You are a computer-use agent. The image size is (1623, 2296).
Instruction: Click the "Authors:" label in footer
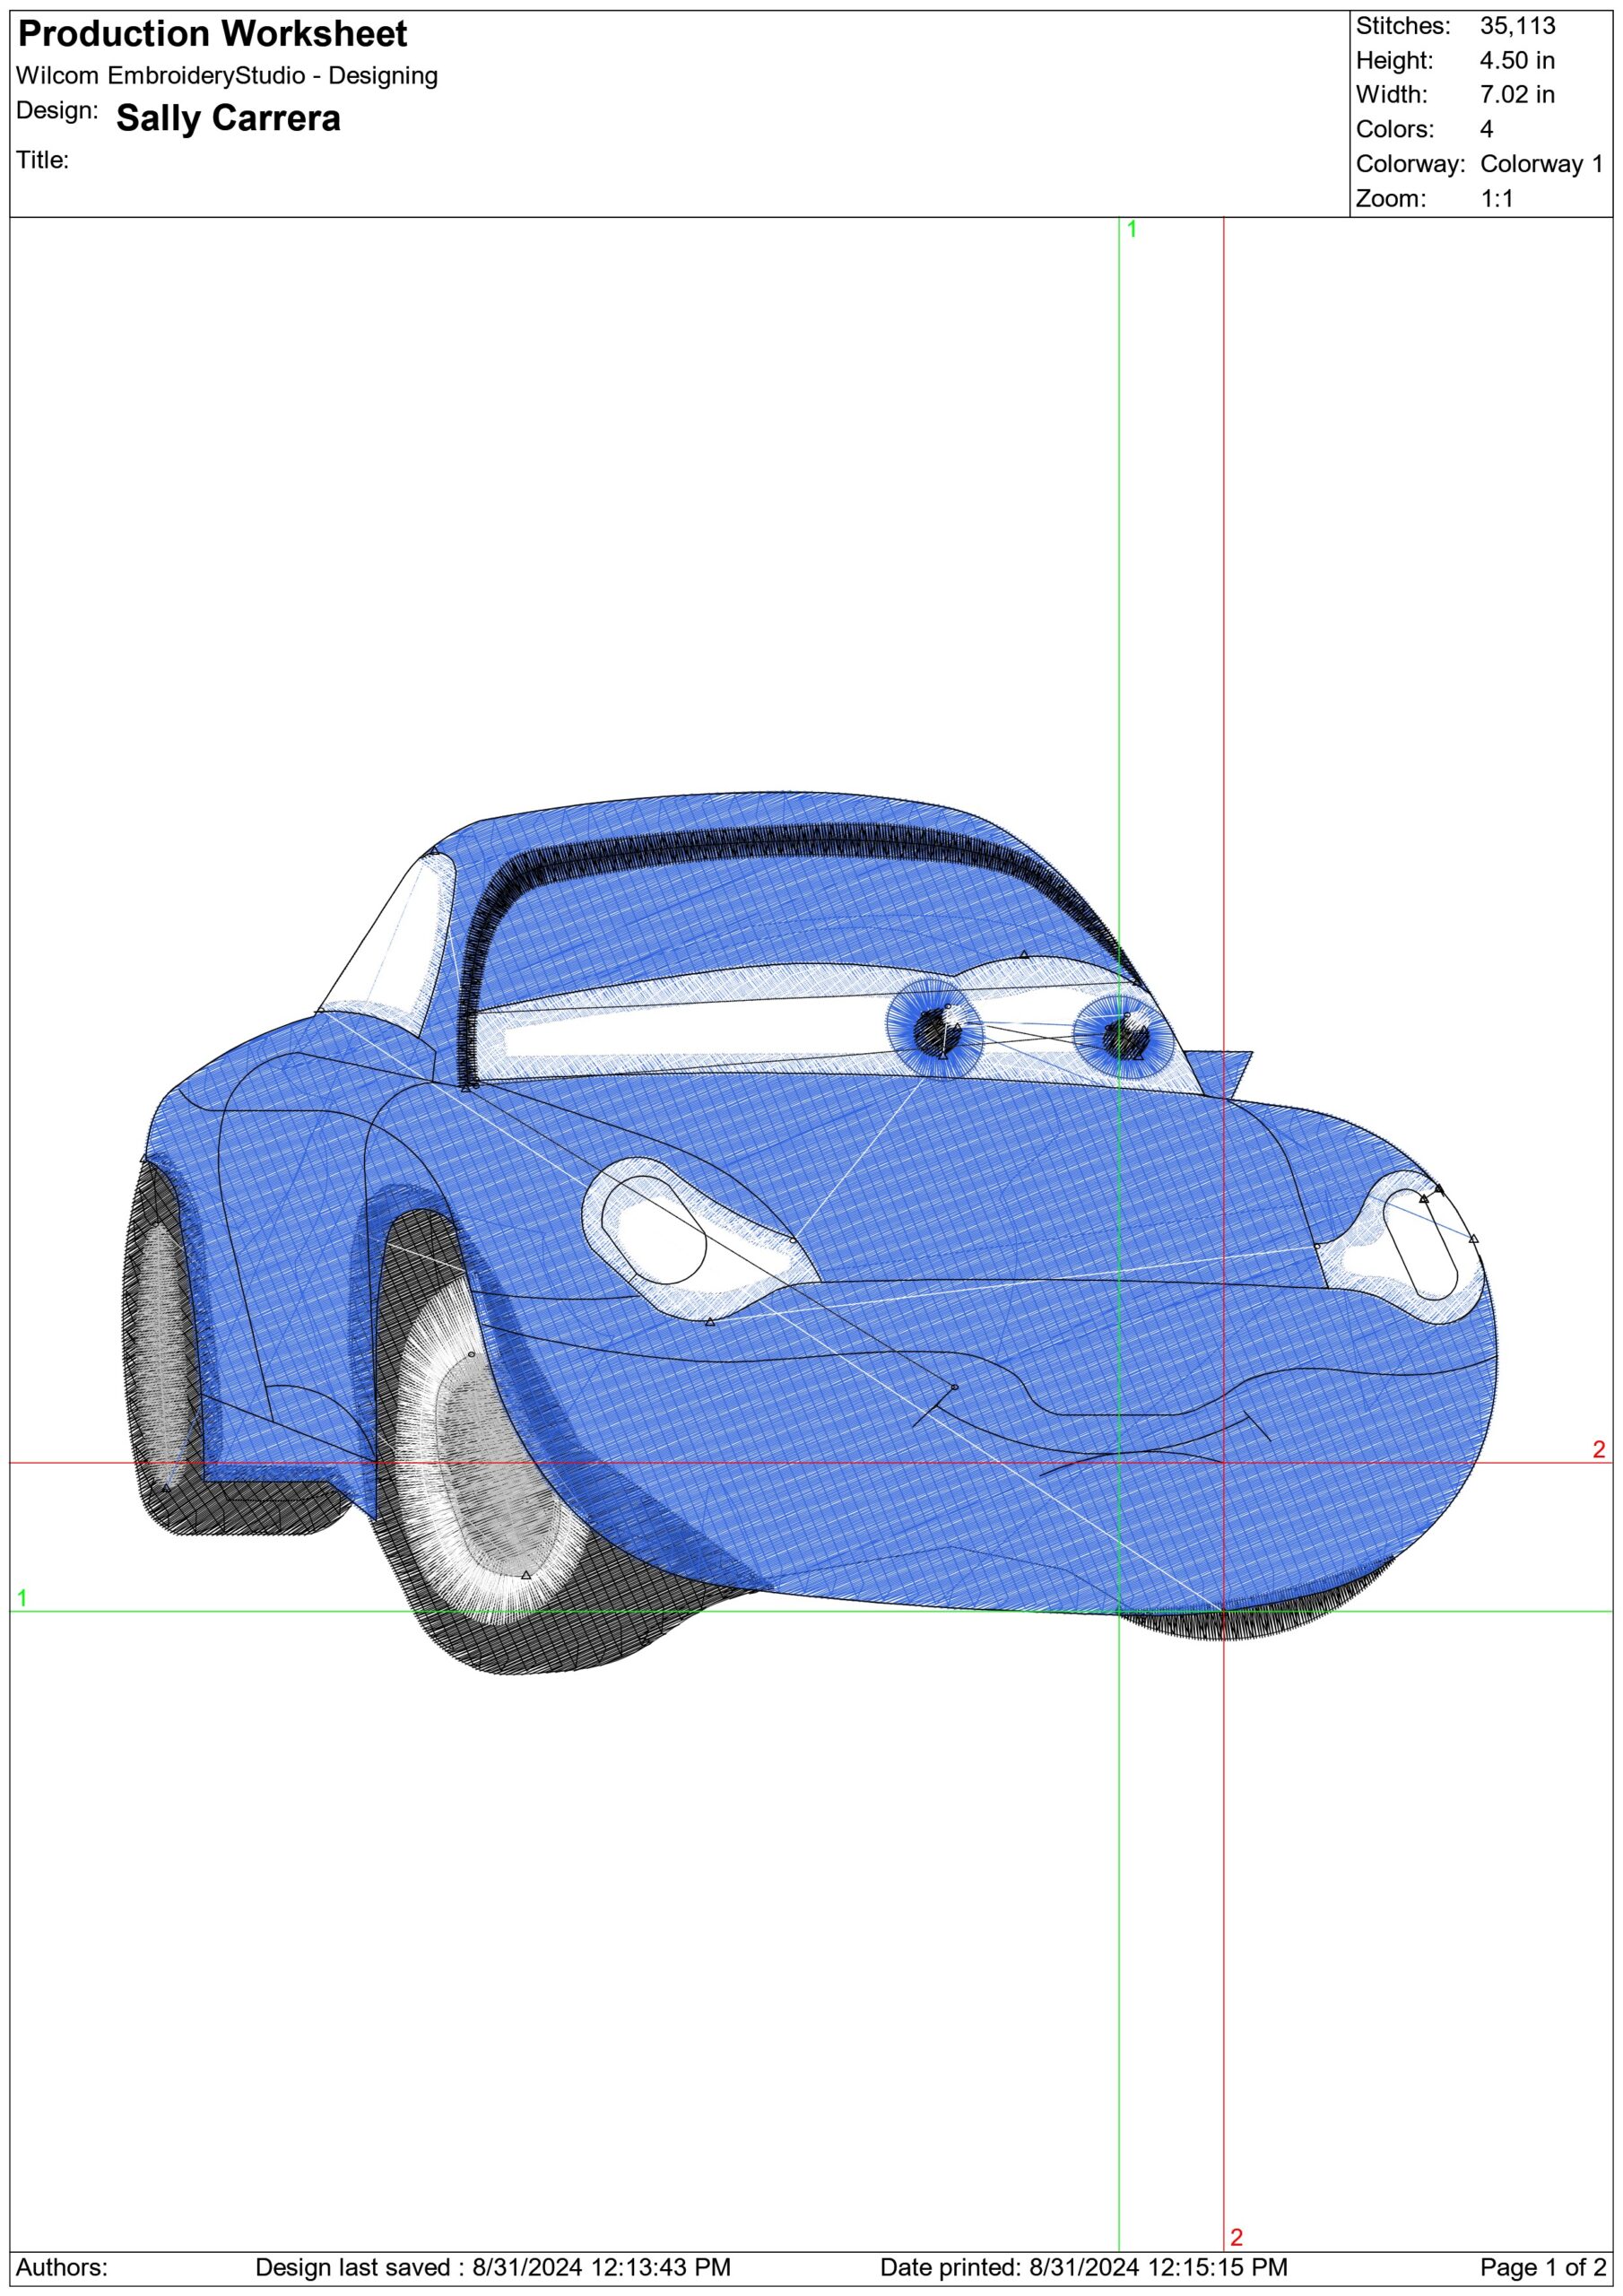click(62, 2267)
